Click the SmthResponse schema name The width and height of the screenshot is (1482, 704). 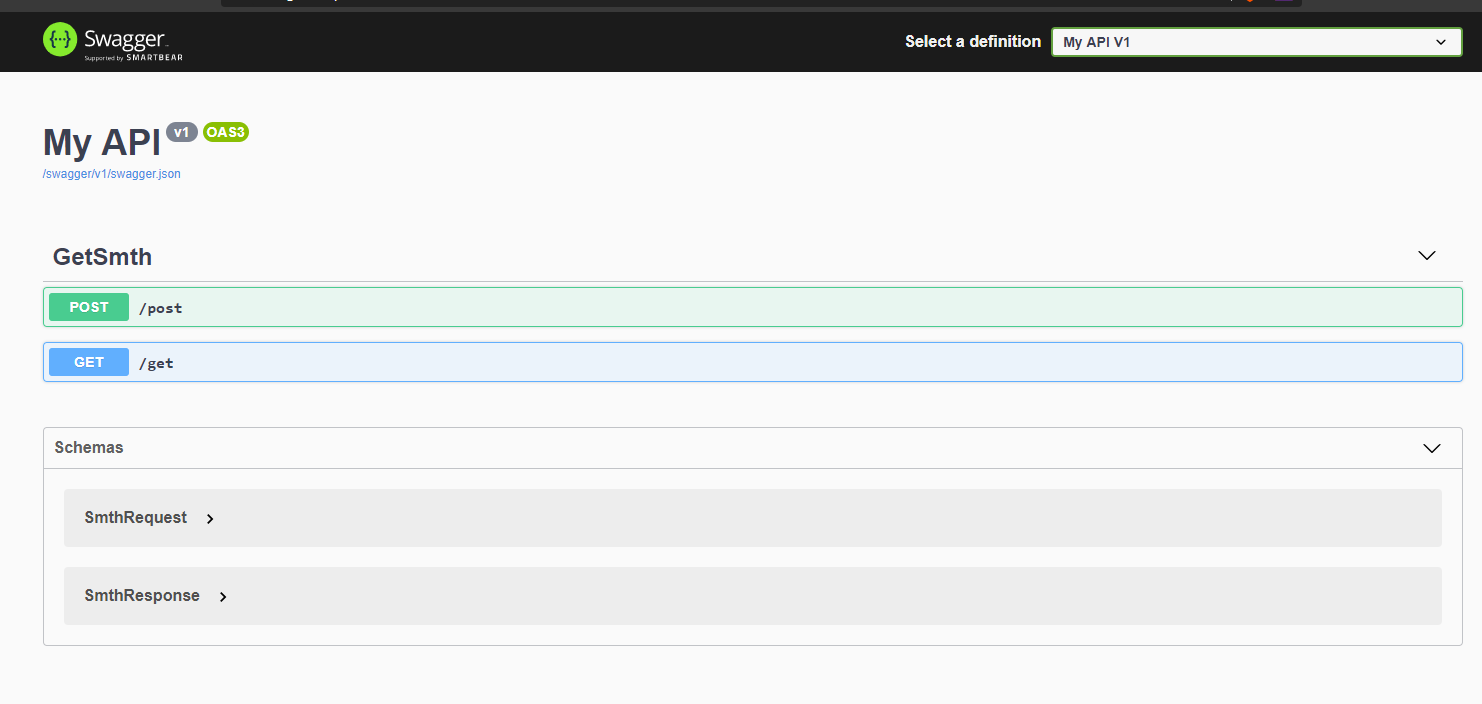pos(142,596)
